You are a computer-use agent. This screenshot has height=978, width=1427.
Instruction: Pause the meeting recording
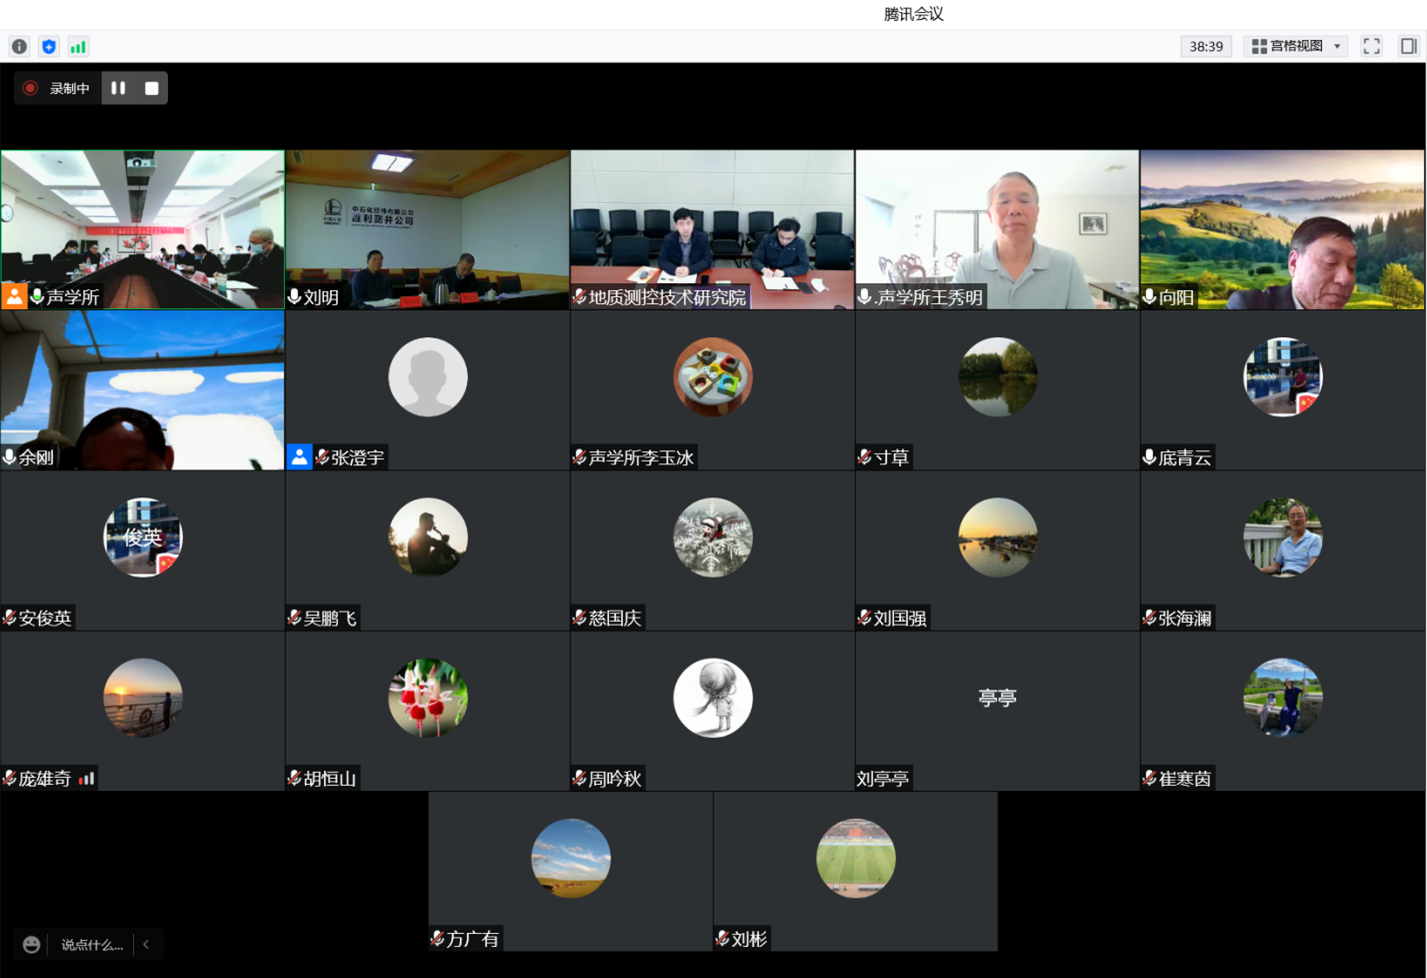pos(118,88)
